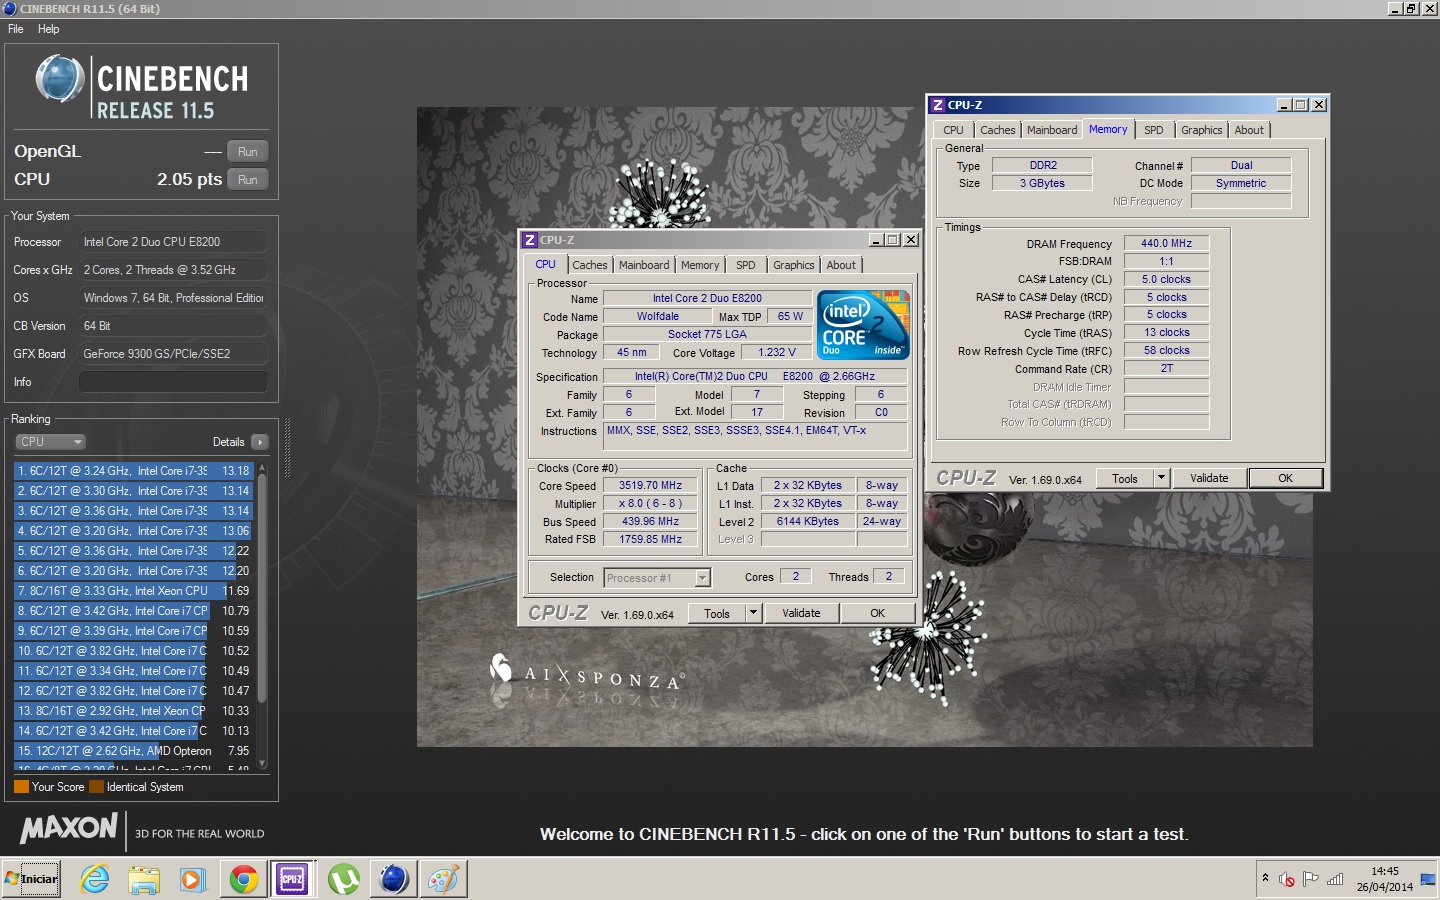Switch to CPU tab in memory CPU-Z window
1440x900 pixels.
954,130
